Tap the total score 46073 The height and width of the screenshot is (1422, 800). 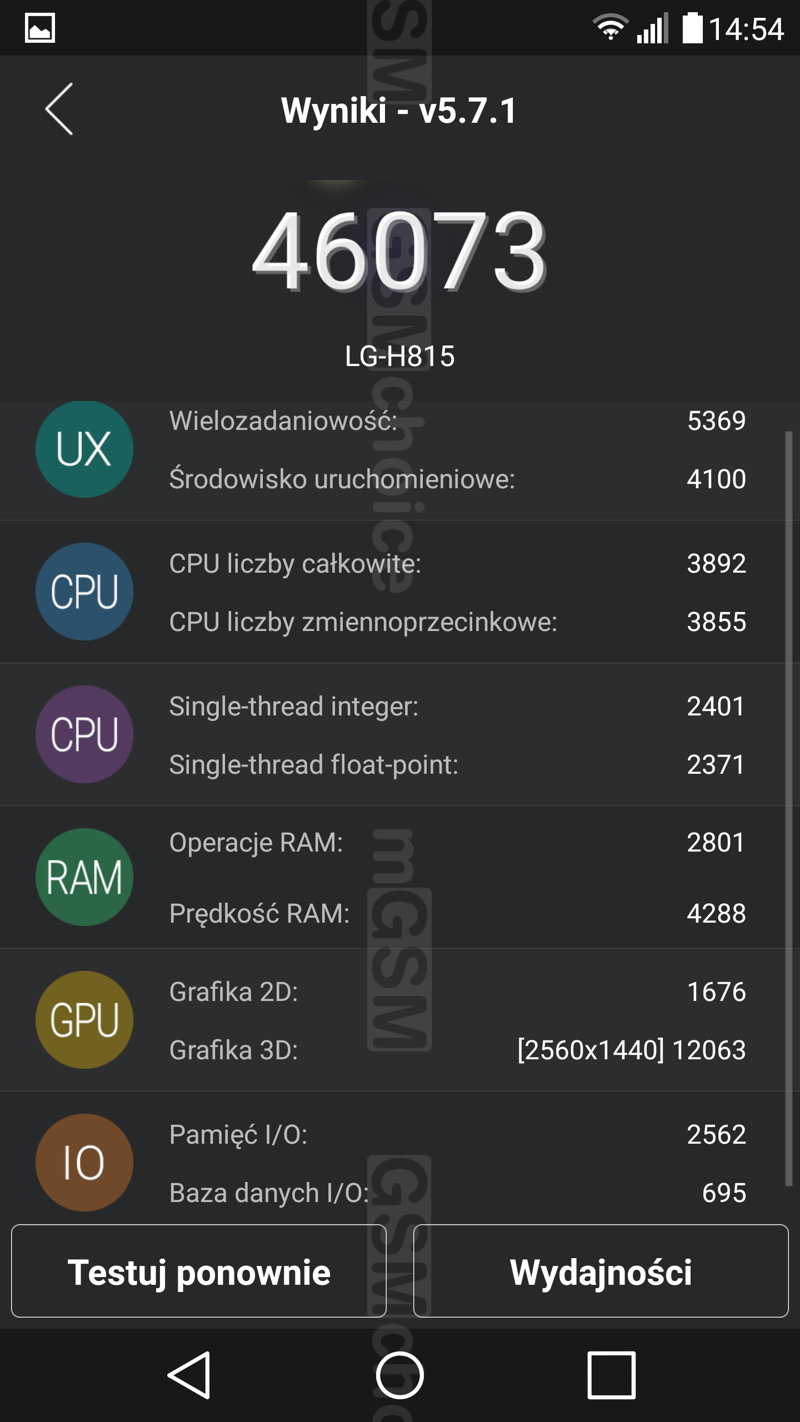pos(400,251)
